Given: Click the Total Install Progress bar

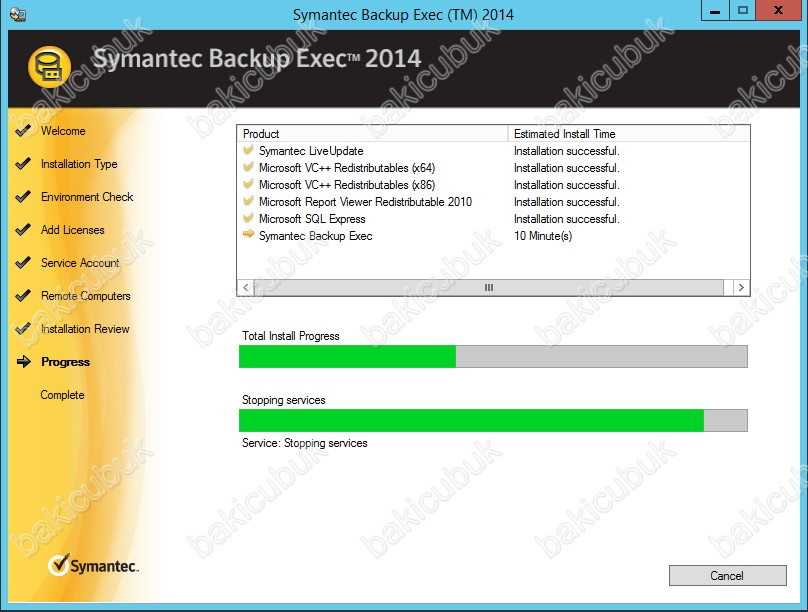Looking at the screenshot, I should coord(493,356).
